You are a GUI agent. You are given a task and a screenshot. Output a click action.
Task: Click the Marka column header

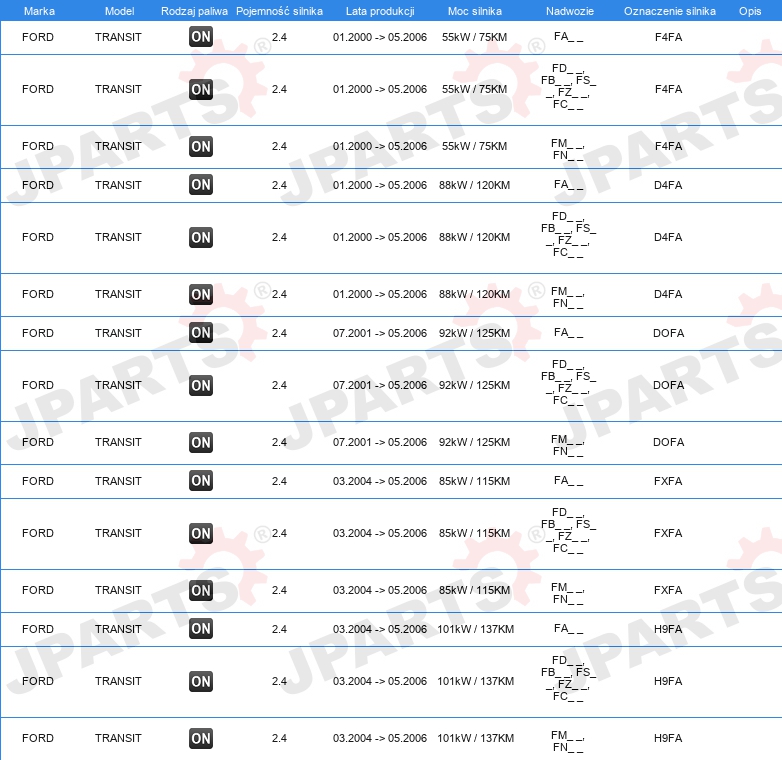pyautogui.click(x=39, y=11)
